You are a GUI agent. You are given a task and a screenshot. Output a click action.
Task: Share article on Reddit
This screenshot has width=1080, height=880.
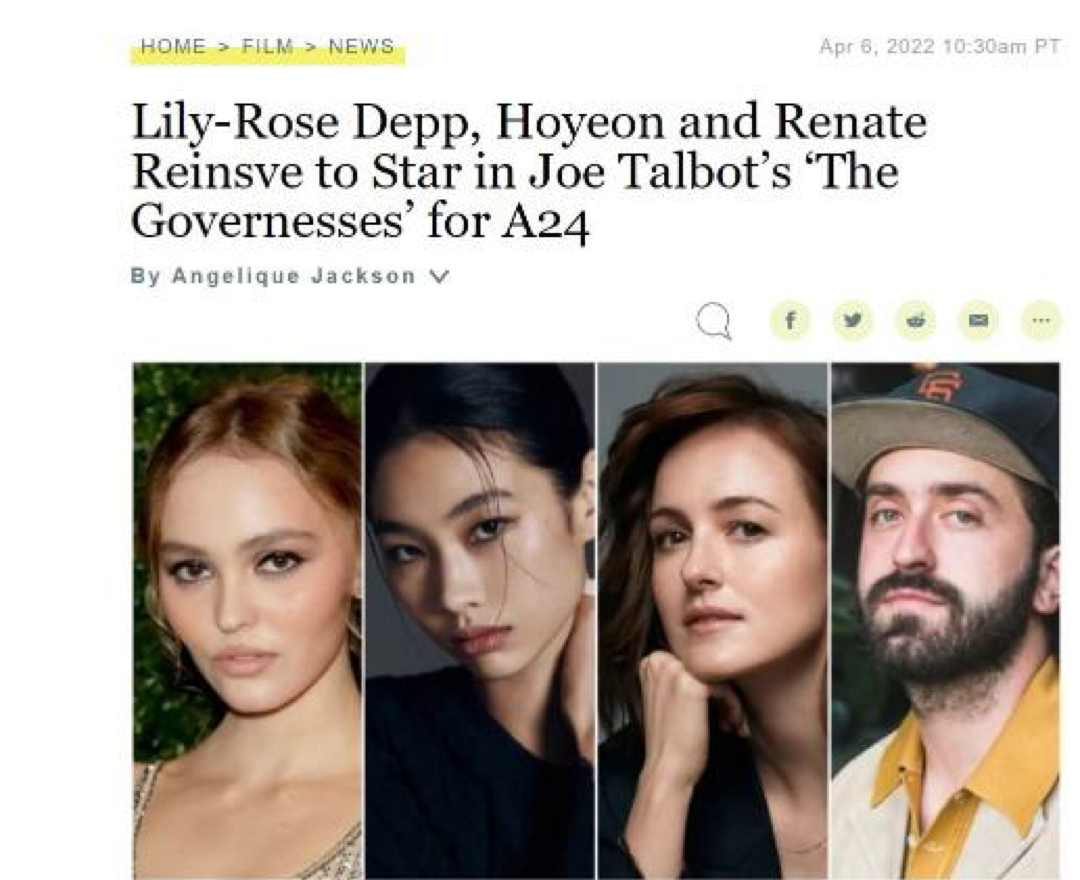click(x=915, y=320)
